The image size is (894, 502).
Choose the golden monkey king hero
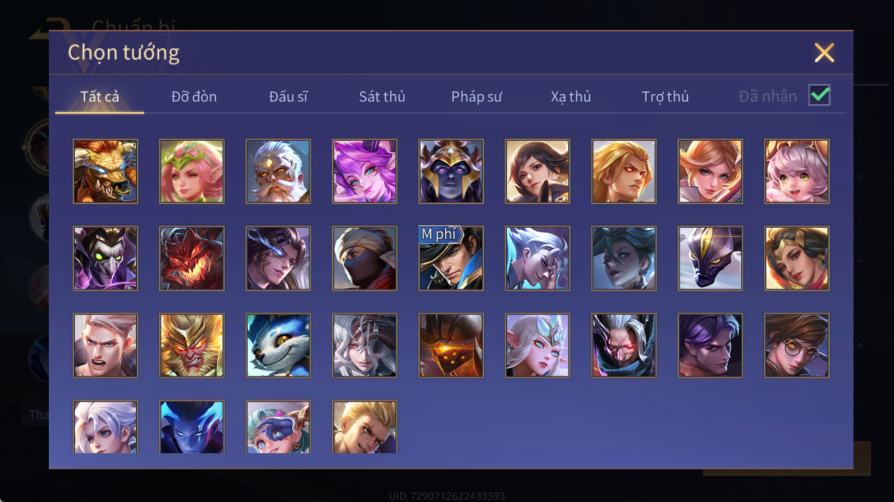(192, 345)
